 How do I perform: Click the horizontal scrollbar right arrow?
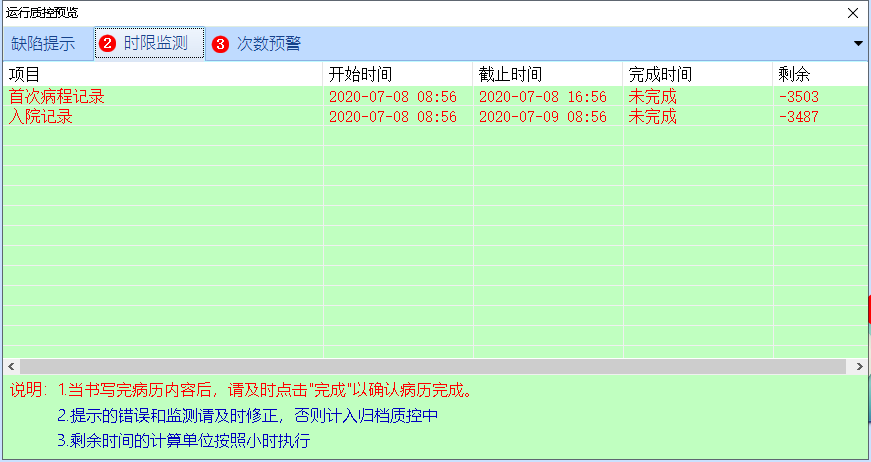pyautogui.click(x=859, y=366)
